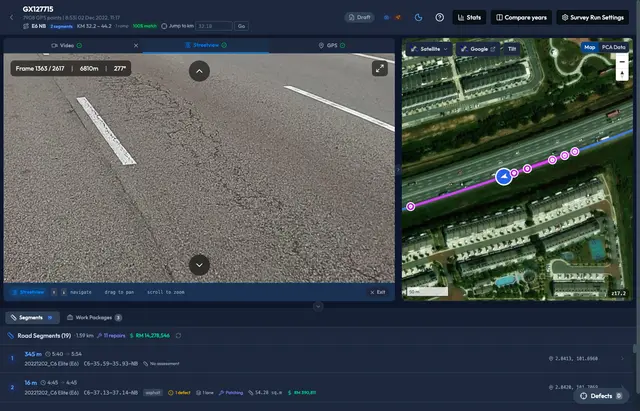640x411 pixels.
Task: Exit streetview mode
Action: click(x=378, y=292)
